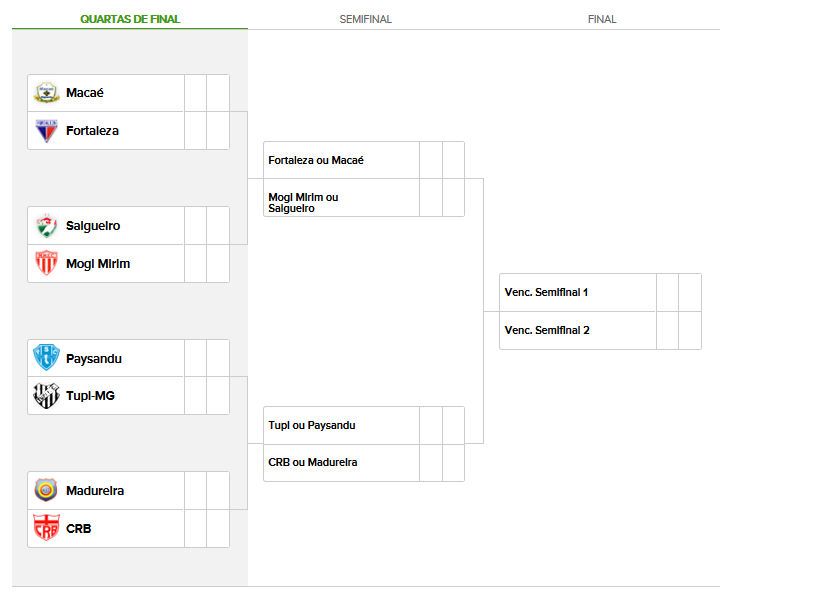826x593 pixels.
Task: Select the Final tab
Action: point(602,19)
